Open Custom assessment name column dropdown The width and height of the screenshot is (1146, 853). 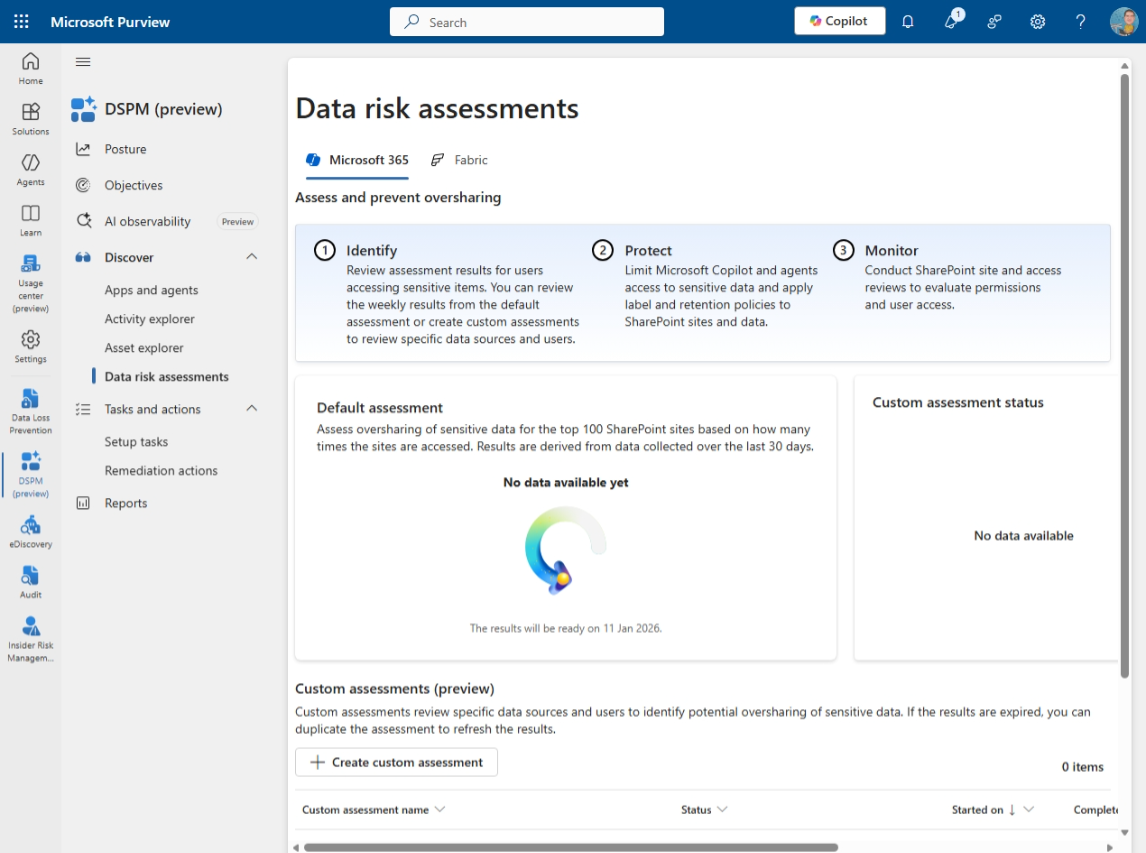point(440,809)
